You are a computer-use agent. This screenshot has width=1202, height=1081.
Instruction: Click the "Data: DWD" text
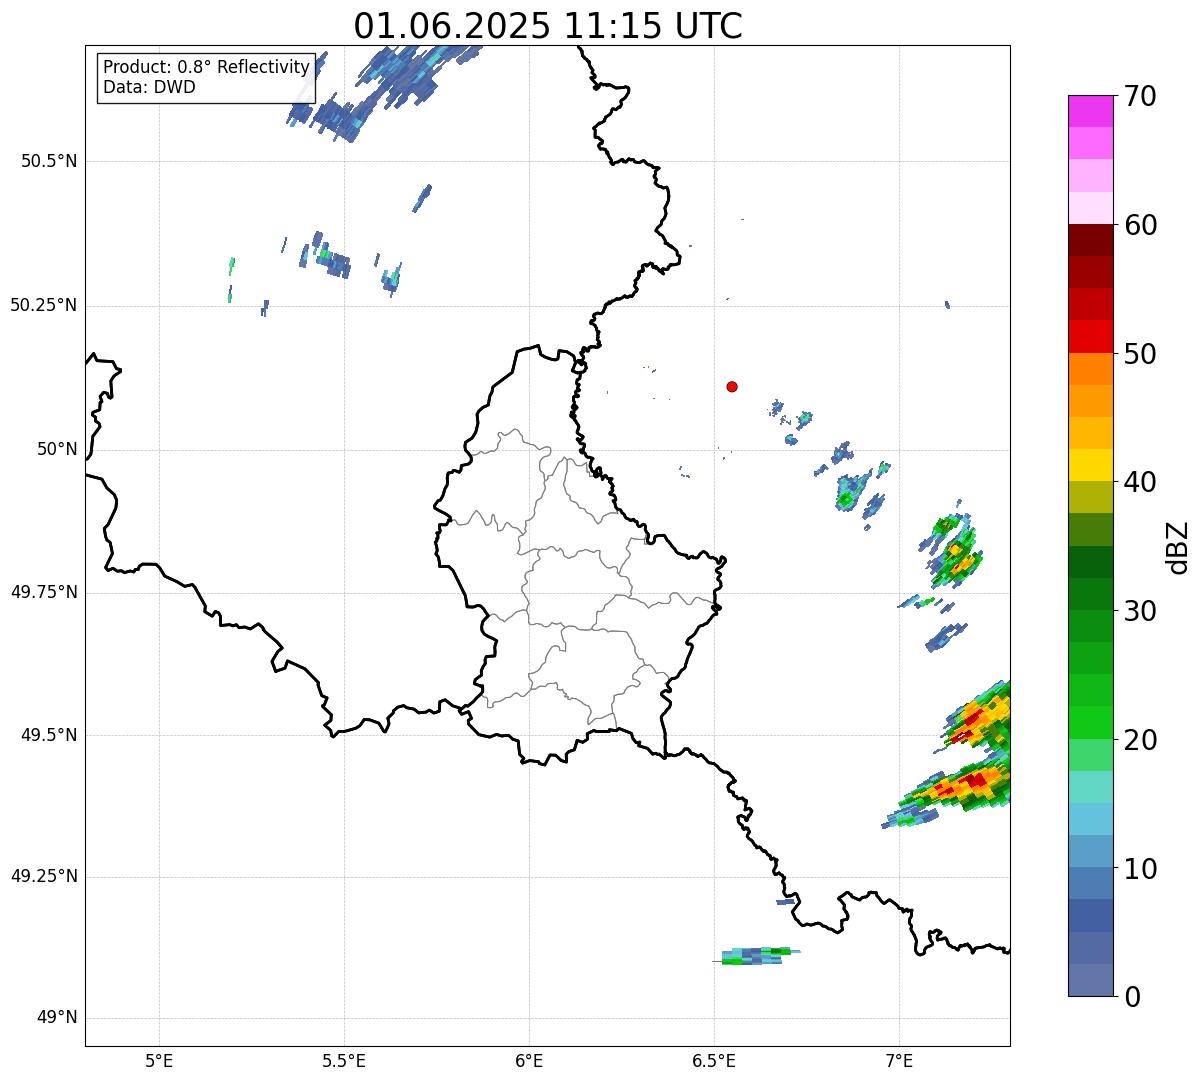click(x=149, y=87)
